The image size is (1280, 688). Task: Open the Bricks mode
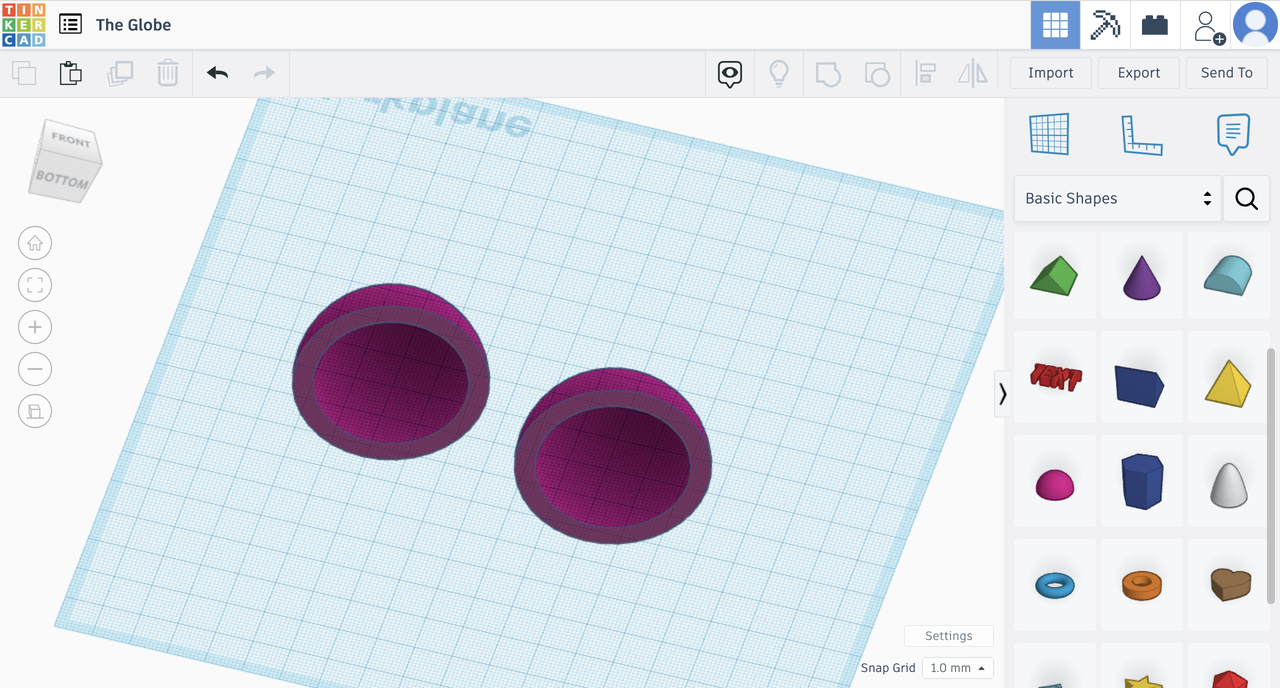point(1155,24)
